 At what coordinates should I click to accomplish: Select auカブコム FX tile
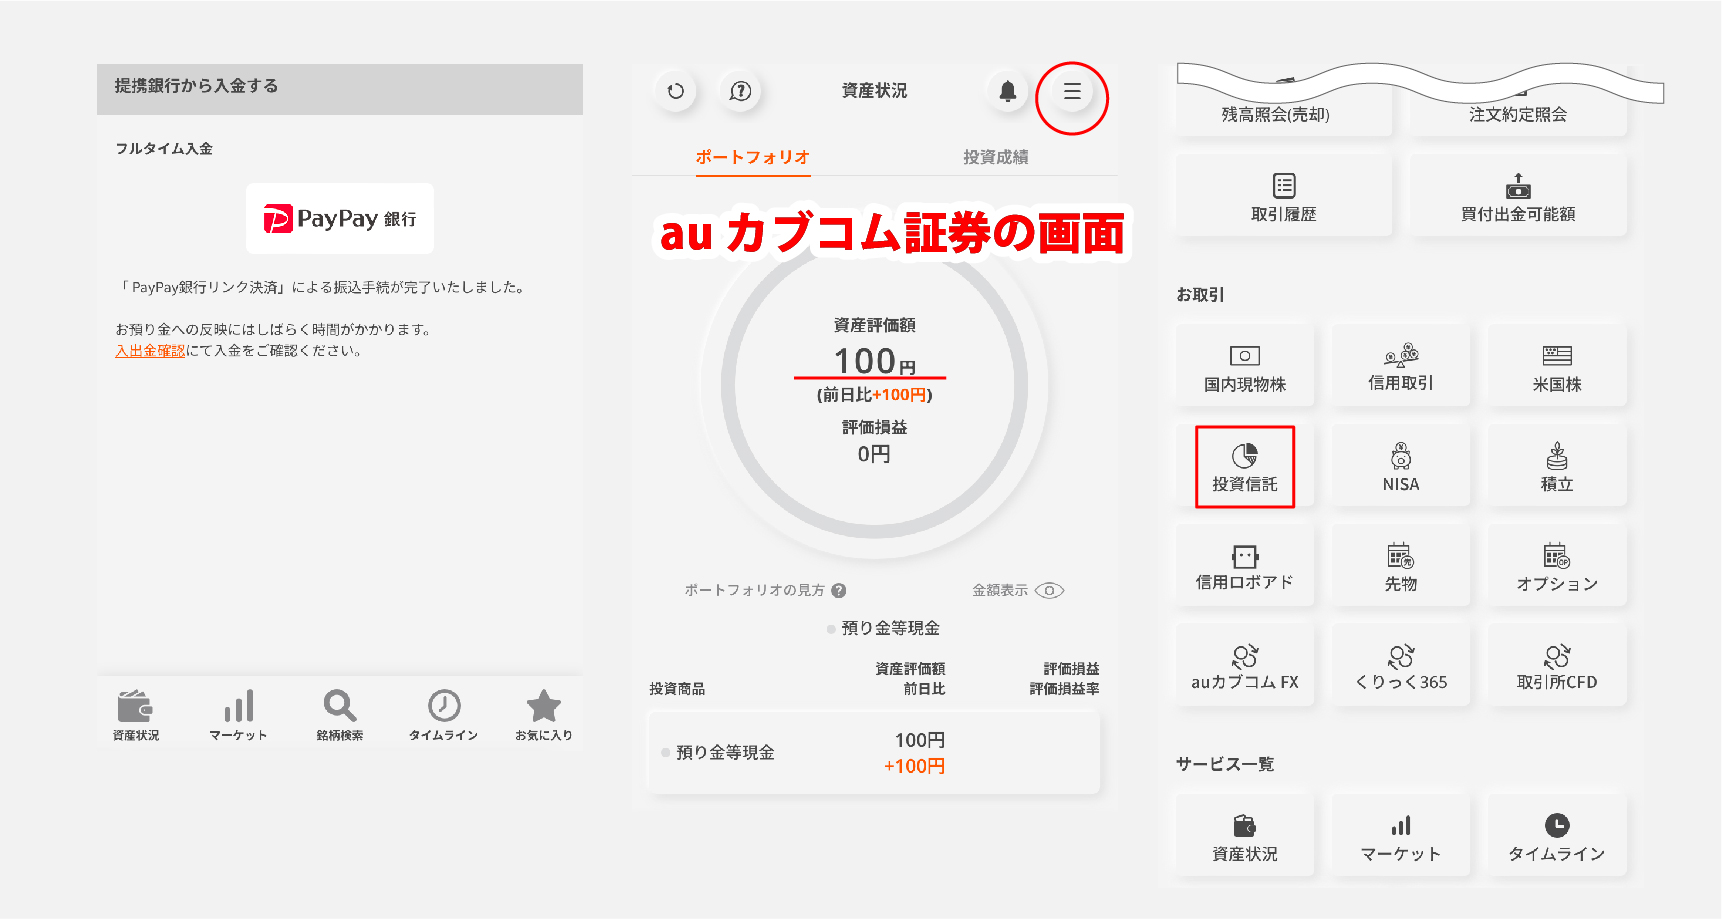1245,666
